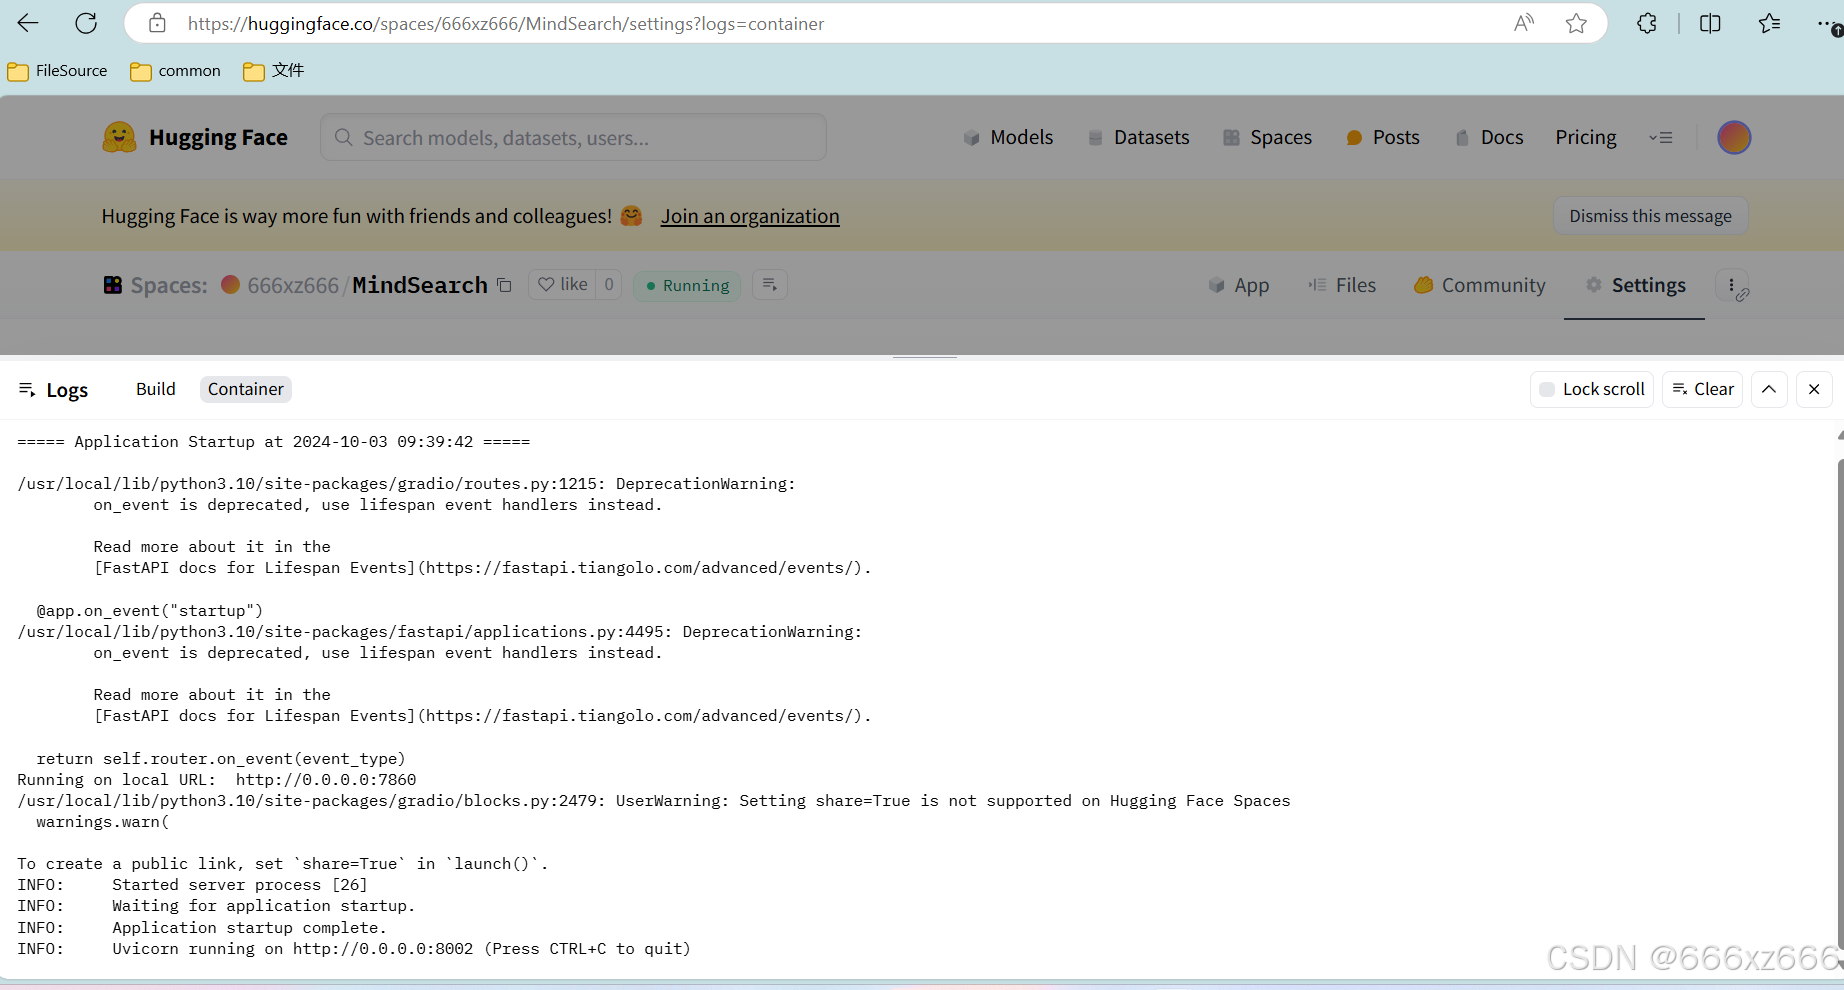
Task: Like the MindSearch space
Action: point(563,284)
